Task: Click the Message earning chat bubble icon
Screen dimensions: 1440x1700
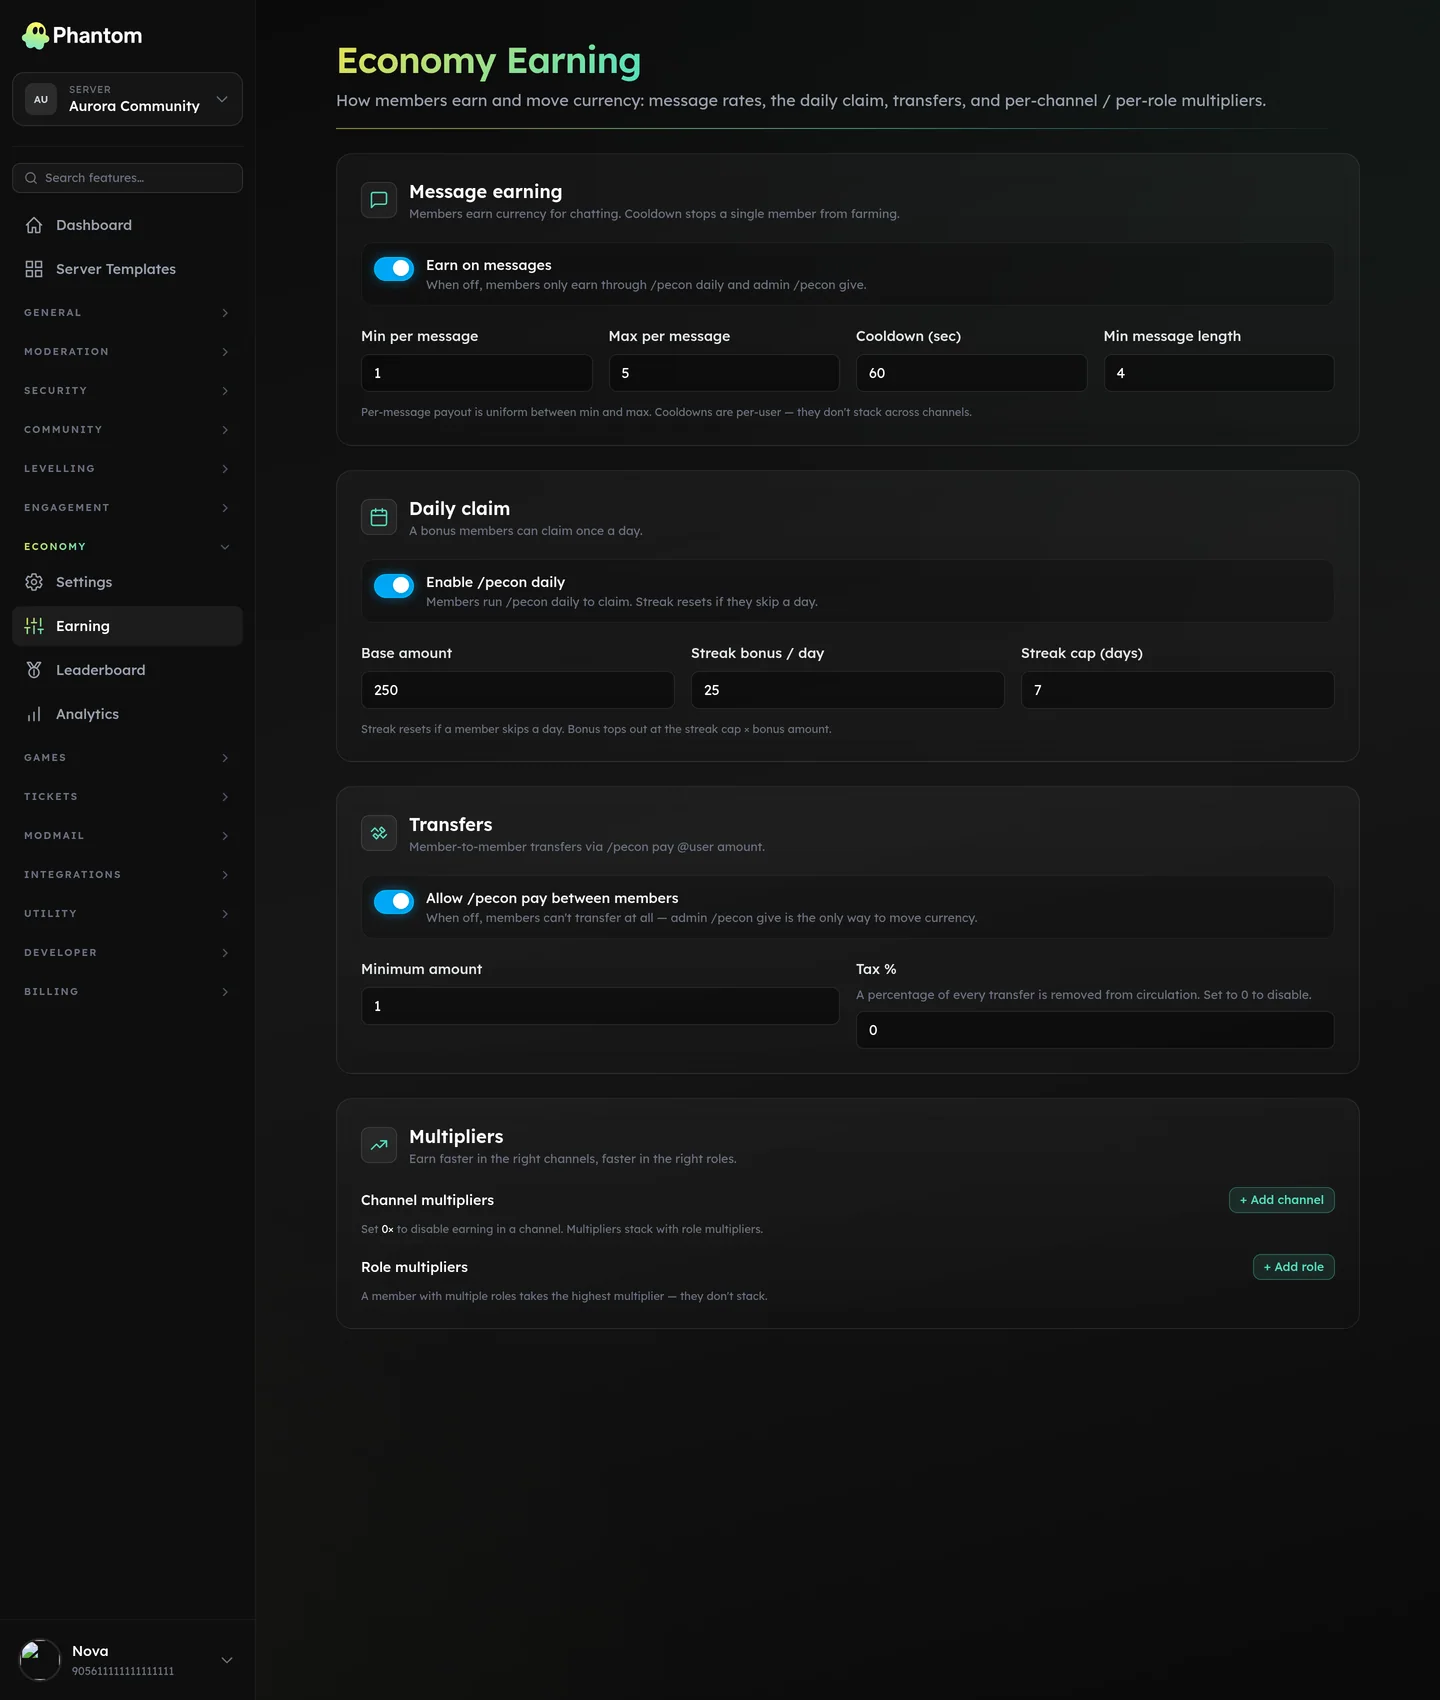Action: 379,200
